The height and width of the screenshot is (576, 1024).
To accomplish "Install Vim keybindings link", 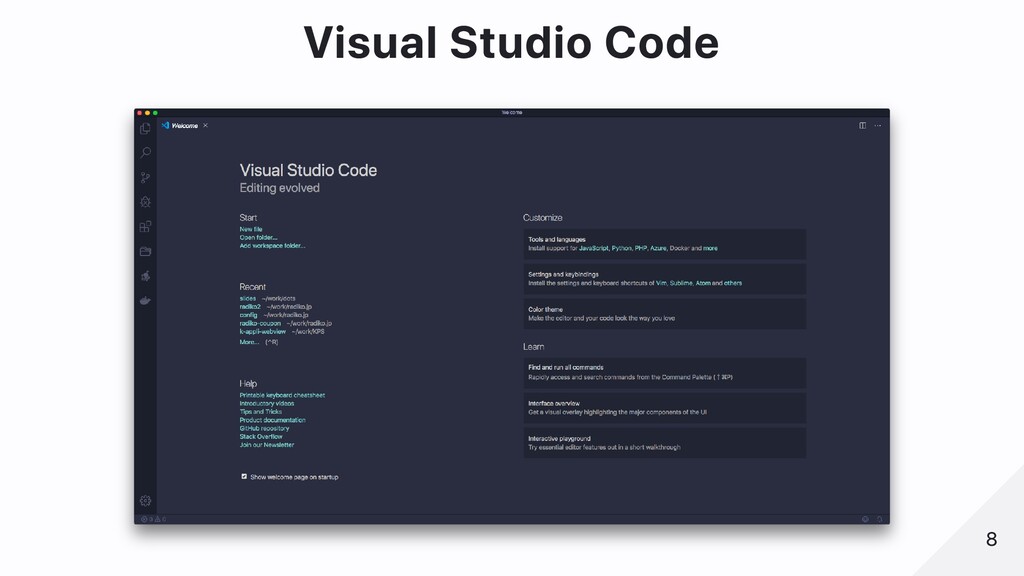I will 661,283.
